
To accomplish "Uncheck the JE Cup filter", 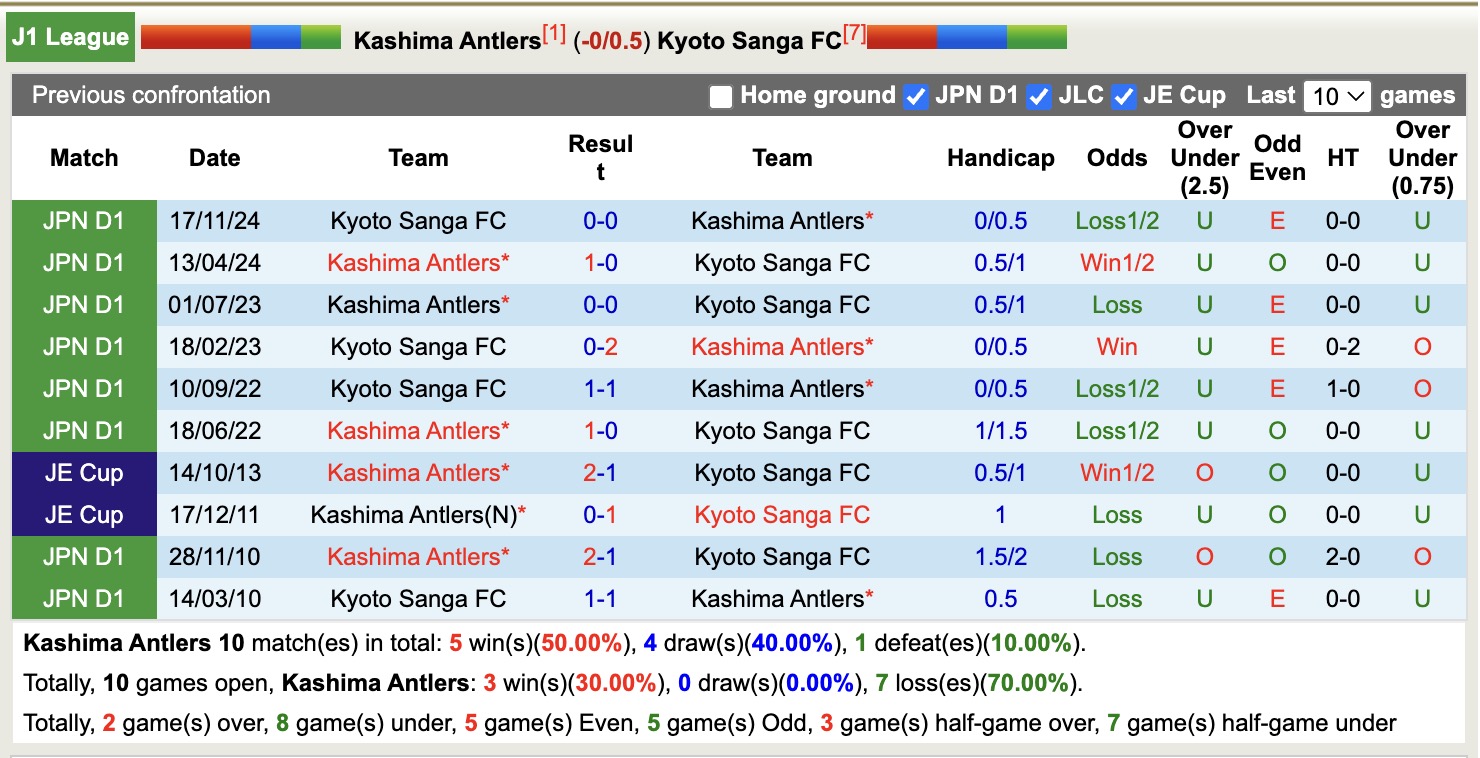I will click(x=1123, y=96).
